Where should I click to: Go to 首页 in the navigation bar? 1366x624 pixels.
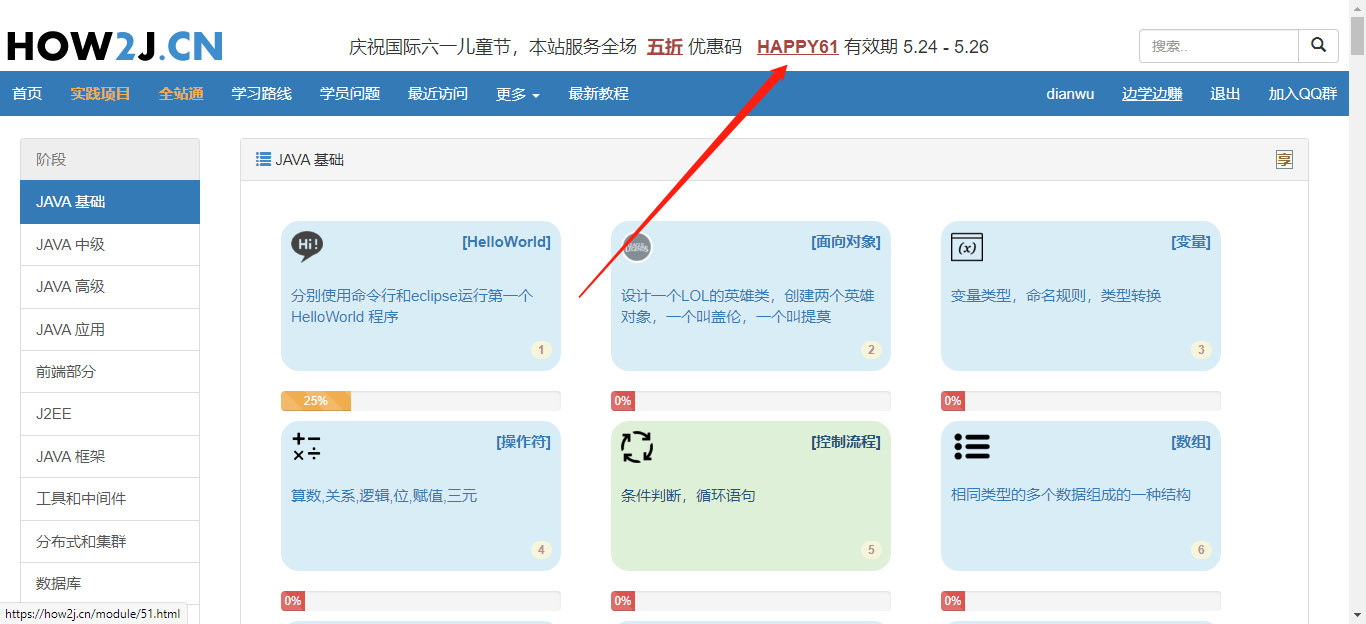click(x=27, y=94)
